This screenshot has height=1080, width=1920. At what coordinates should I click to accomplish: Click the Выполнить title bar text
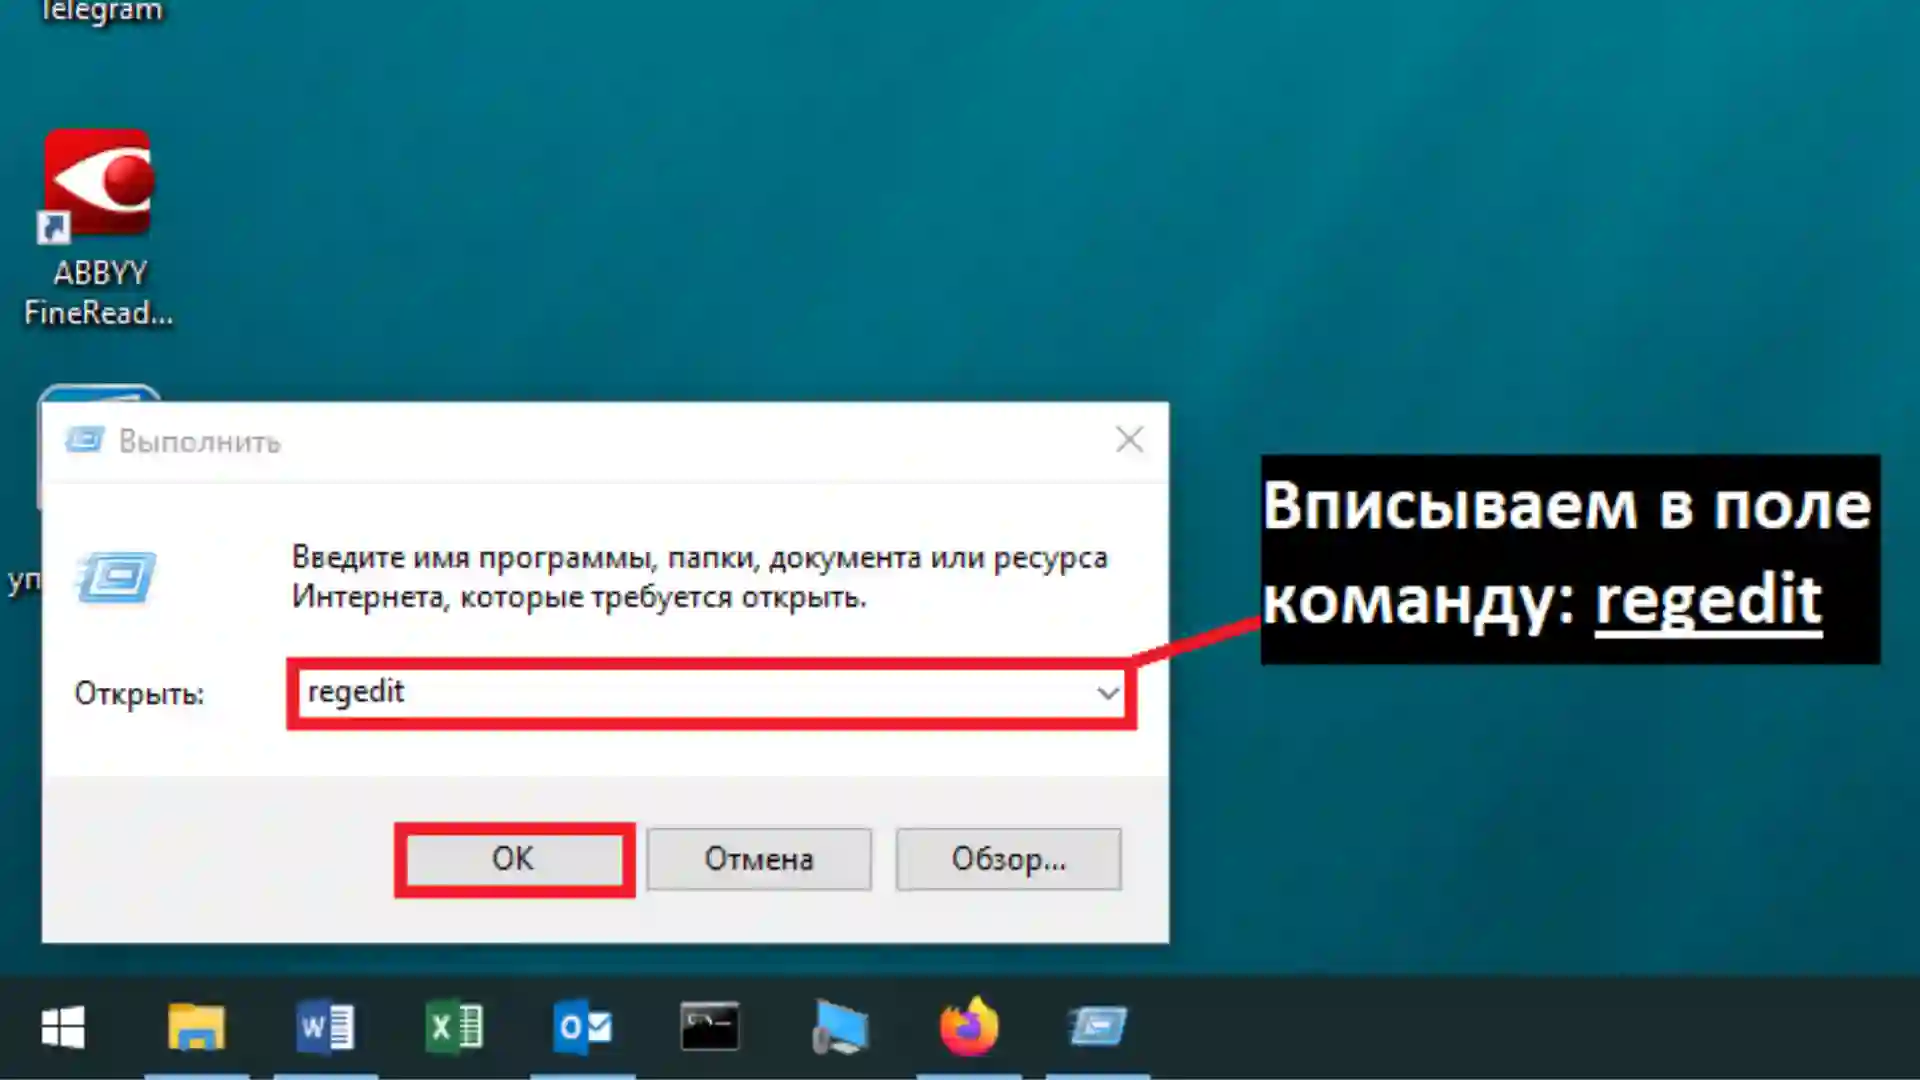click(x=199, y=442)
